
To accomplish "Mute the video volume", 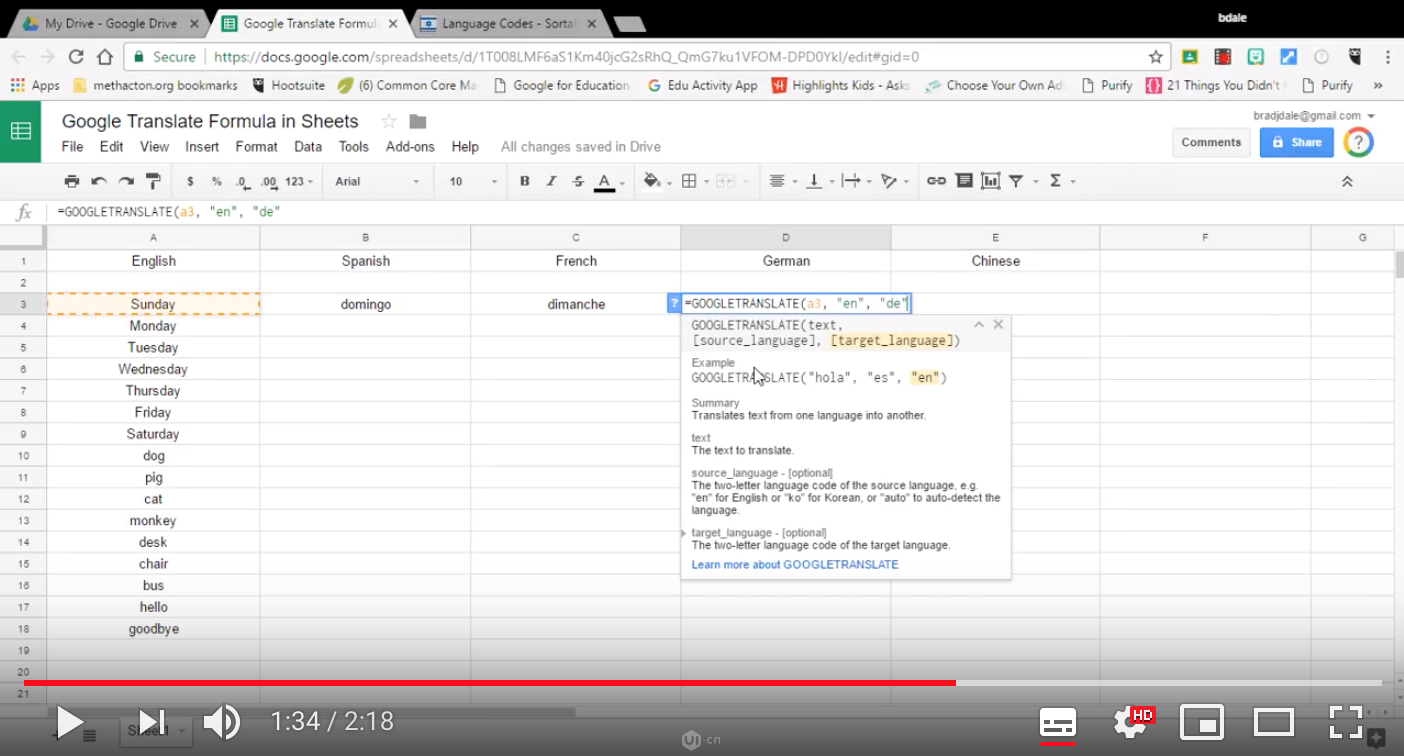I will (221, 721).
